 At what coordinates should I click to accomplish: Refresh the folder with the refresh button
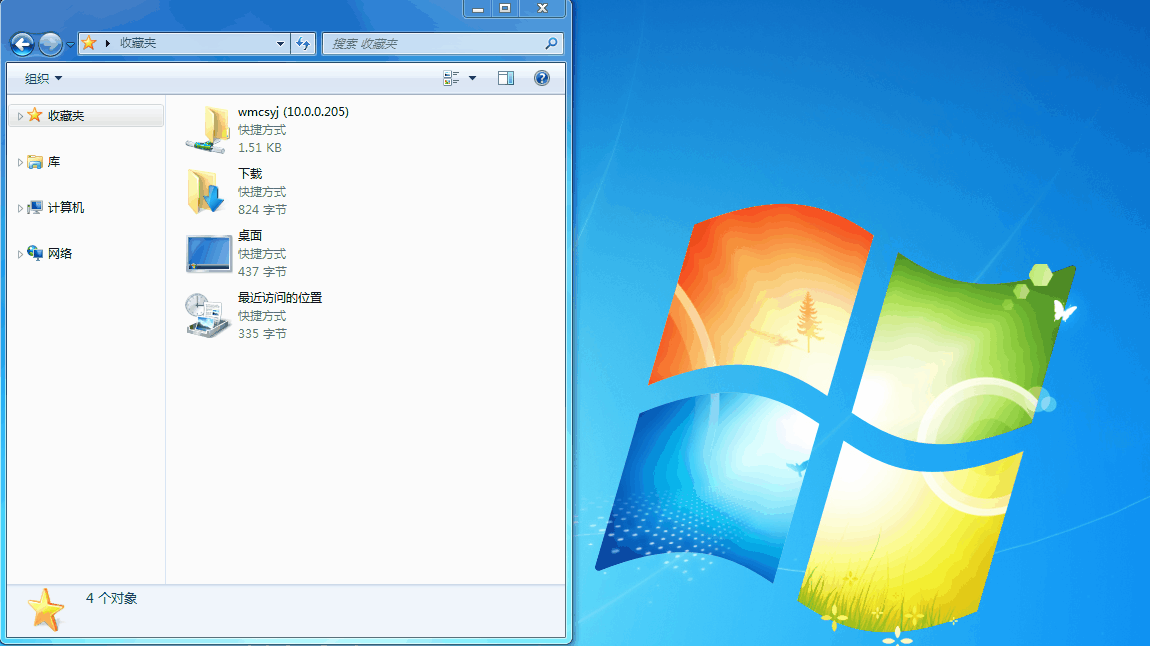(303, 43)
